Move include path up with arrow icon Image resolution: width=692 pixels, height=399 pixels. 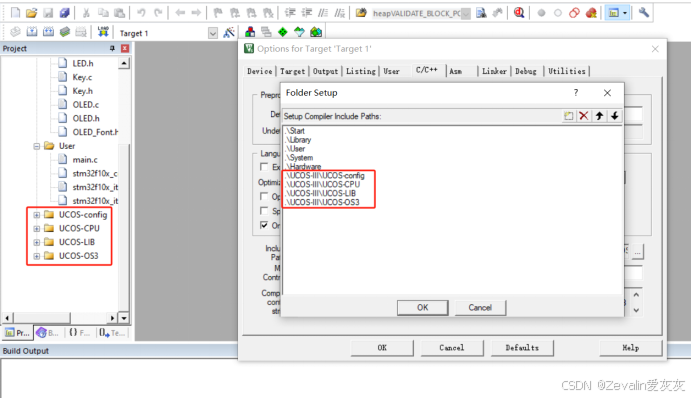599,116
